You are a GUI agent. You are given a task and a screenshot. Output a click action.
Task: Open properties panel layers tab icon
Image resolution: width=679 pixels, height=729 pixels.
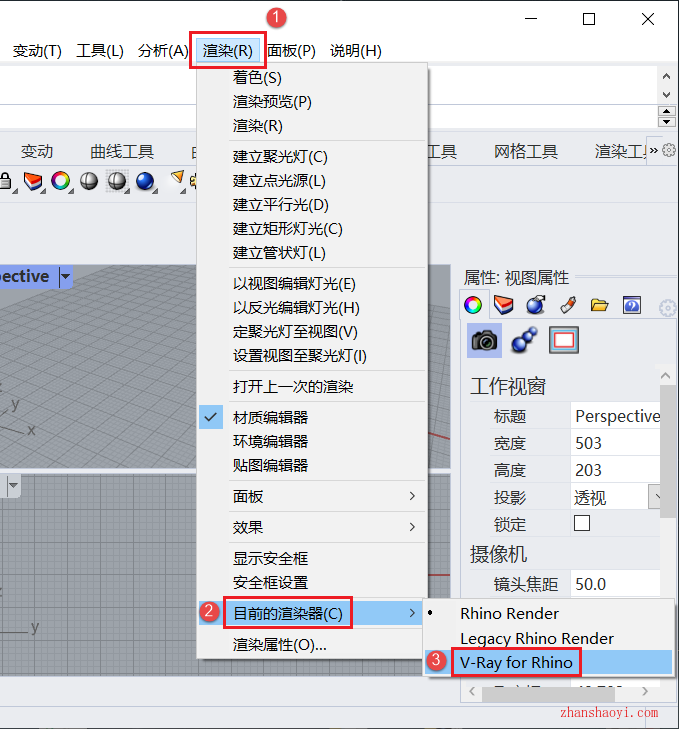pos(503,305)
